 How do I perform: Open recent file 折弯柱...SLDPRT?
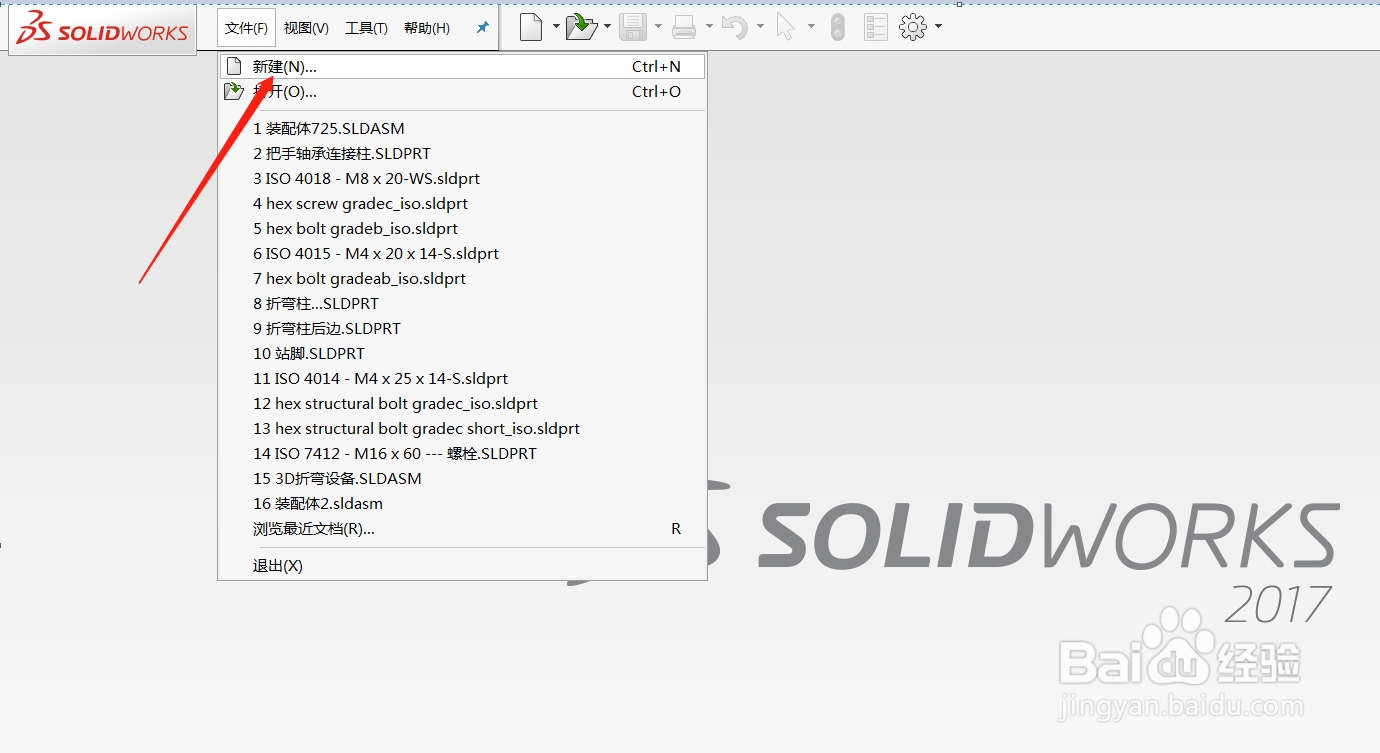(x=462, y=304)
